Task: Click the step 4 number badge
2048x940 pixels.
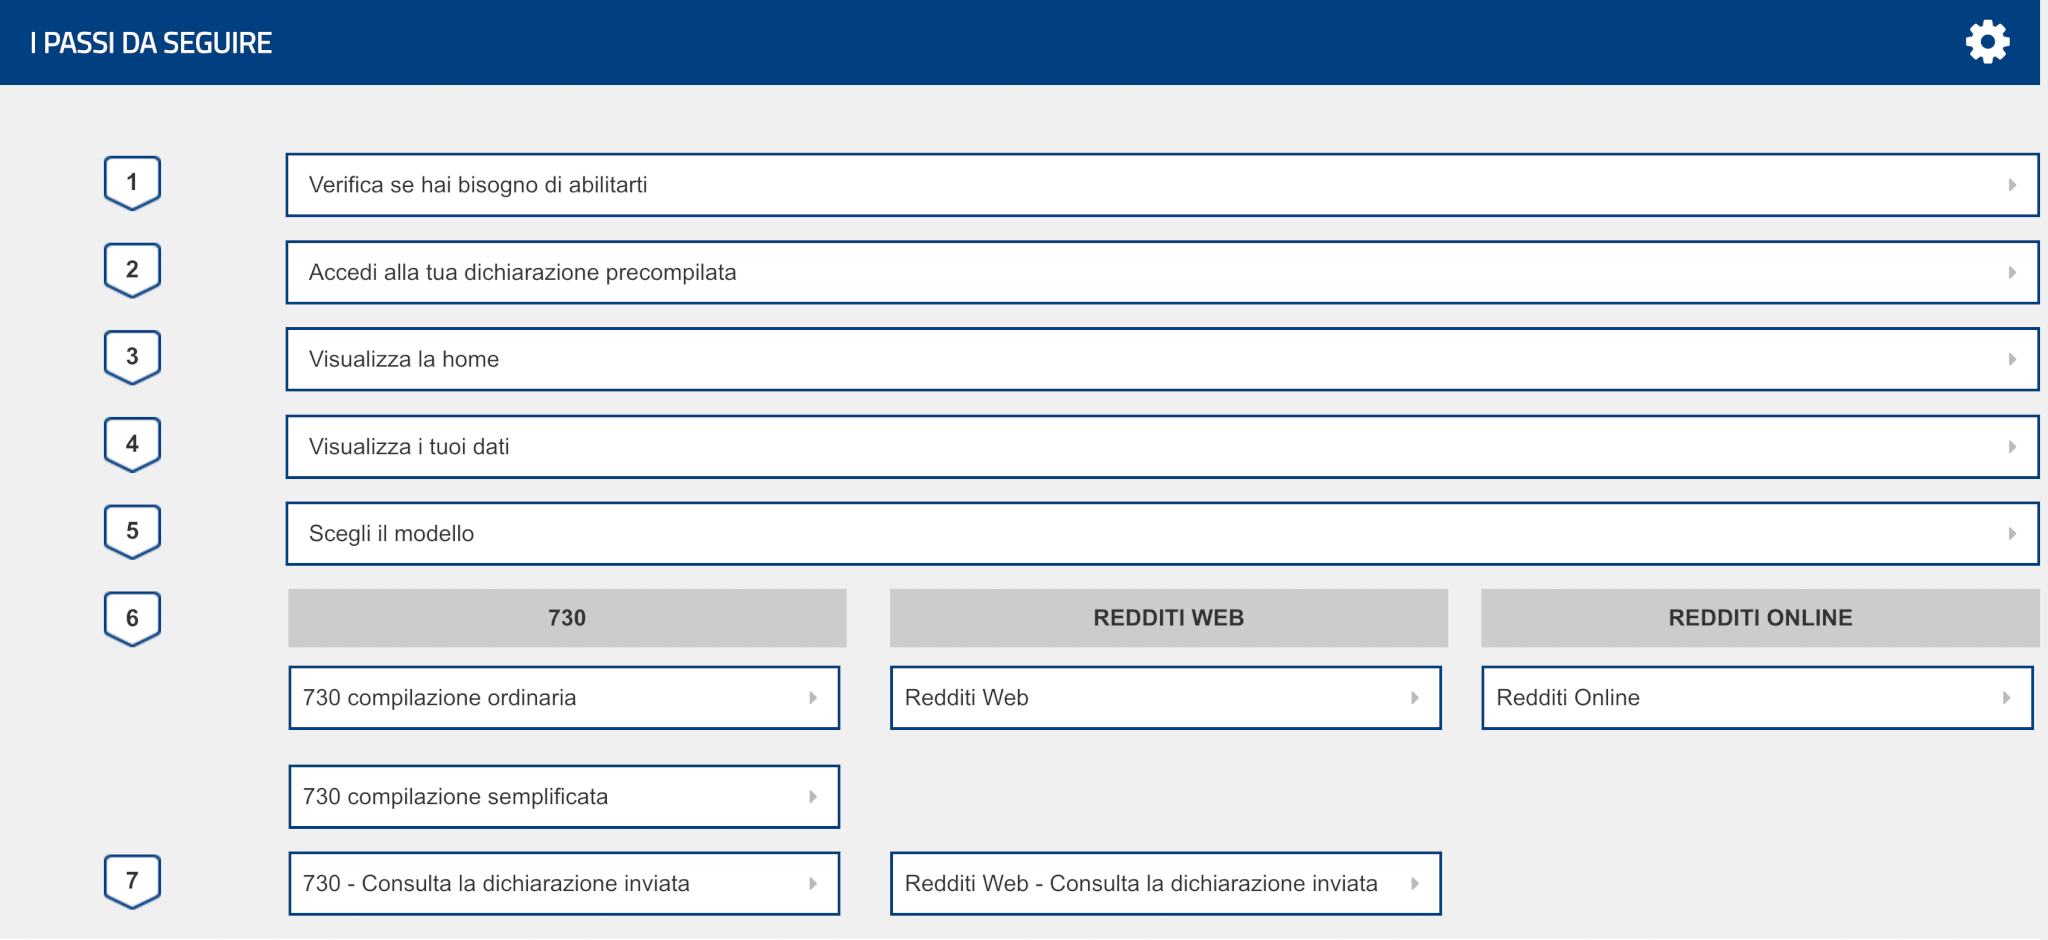Action: click(132, 444)
